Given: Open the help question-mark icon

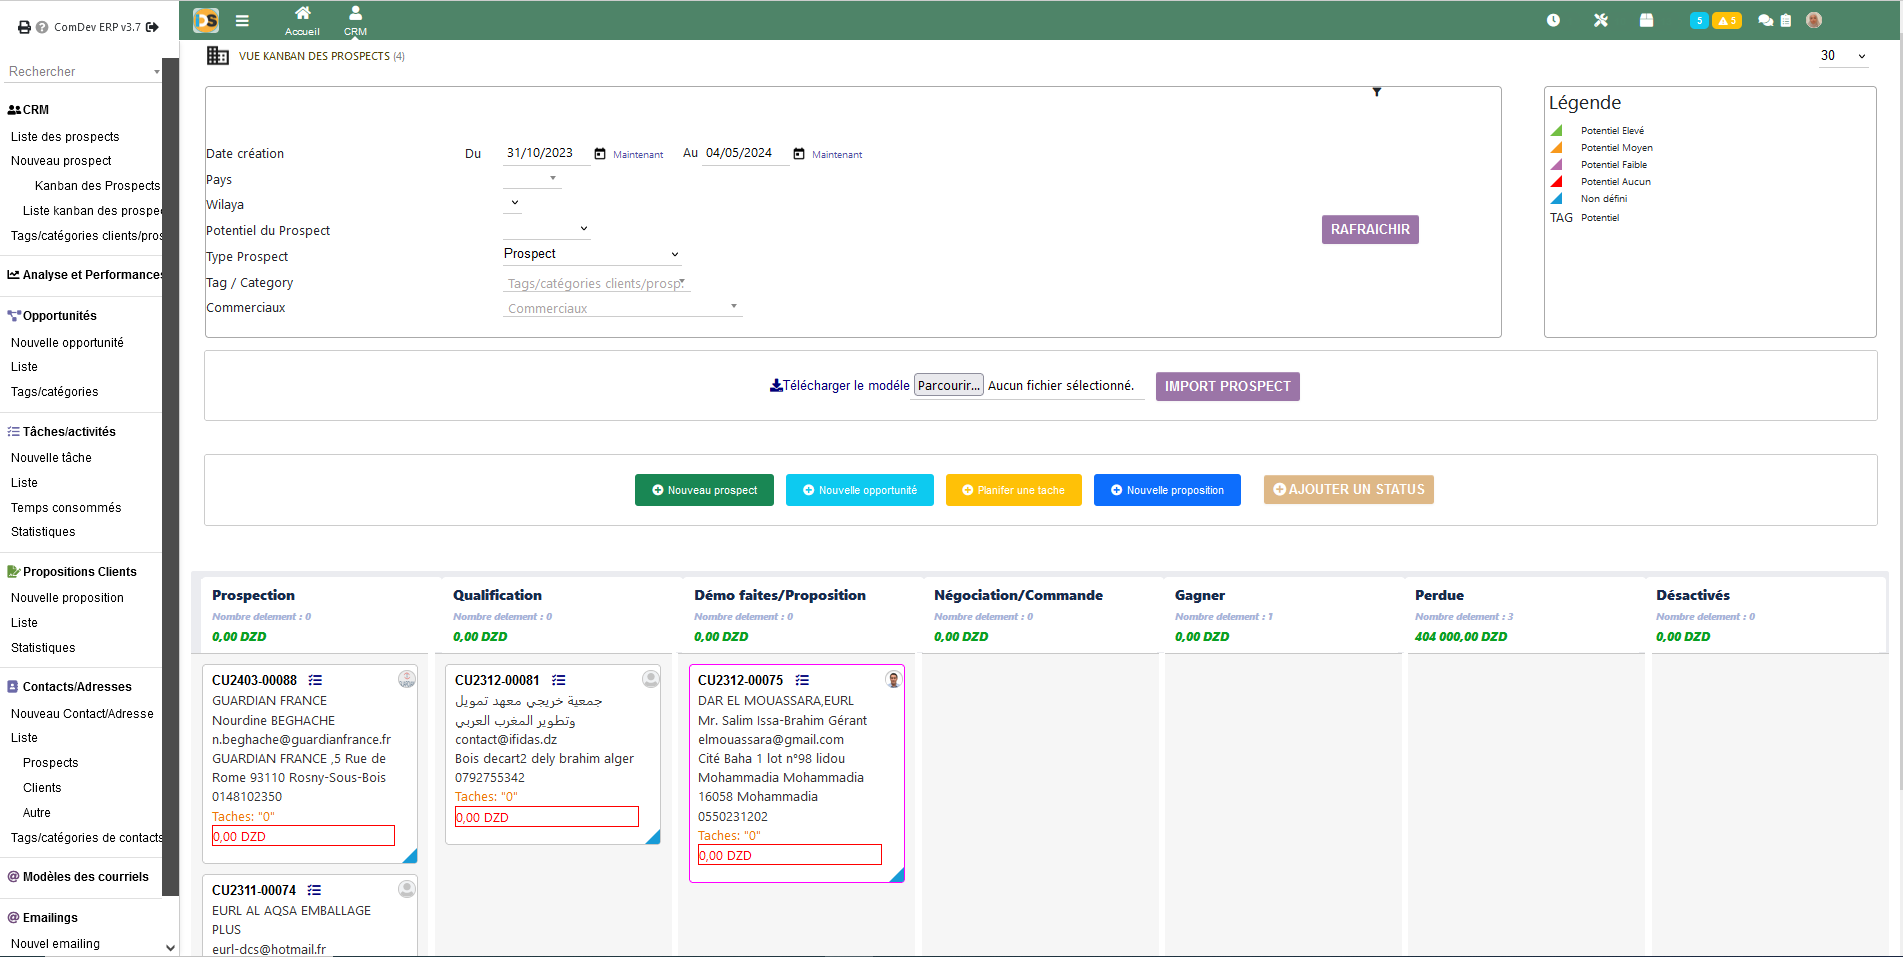Looking at the screenshot, I should tap(42, 27).
